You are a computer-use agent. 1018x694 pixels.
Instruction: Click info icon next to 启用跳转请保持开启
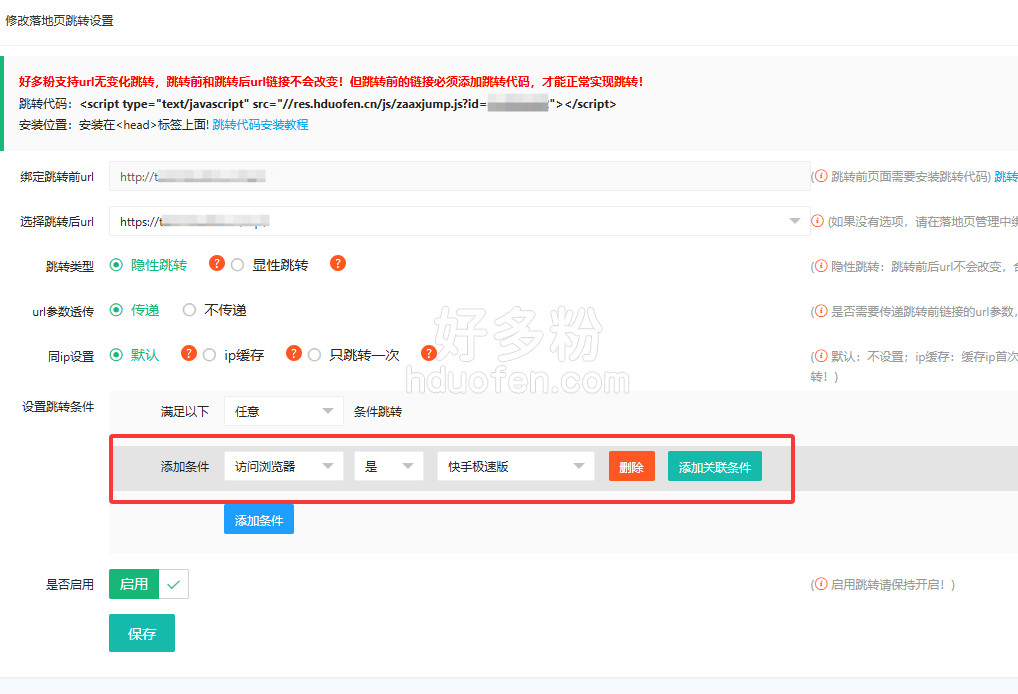point(821,584)
